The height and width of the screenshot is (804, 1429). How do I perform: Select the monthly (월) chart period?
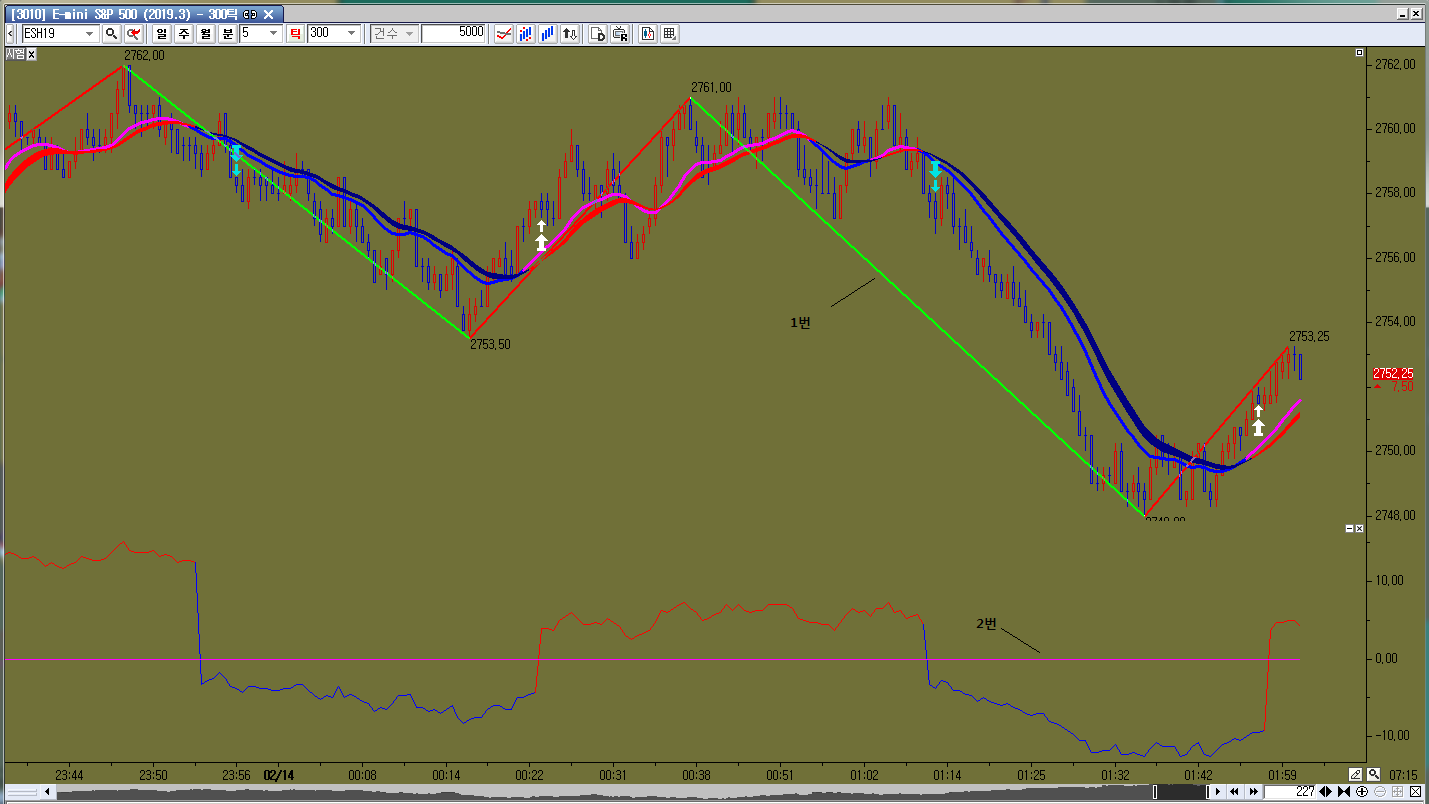(x=206, y=33)
